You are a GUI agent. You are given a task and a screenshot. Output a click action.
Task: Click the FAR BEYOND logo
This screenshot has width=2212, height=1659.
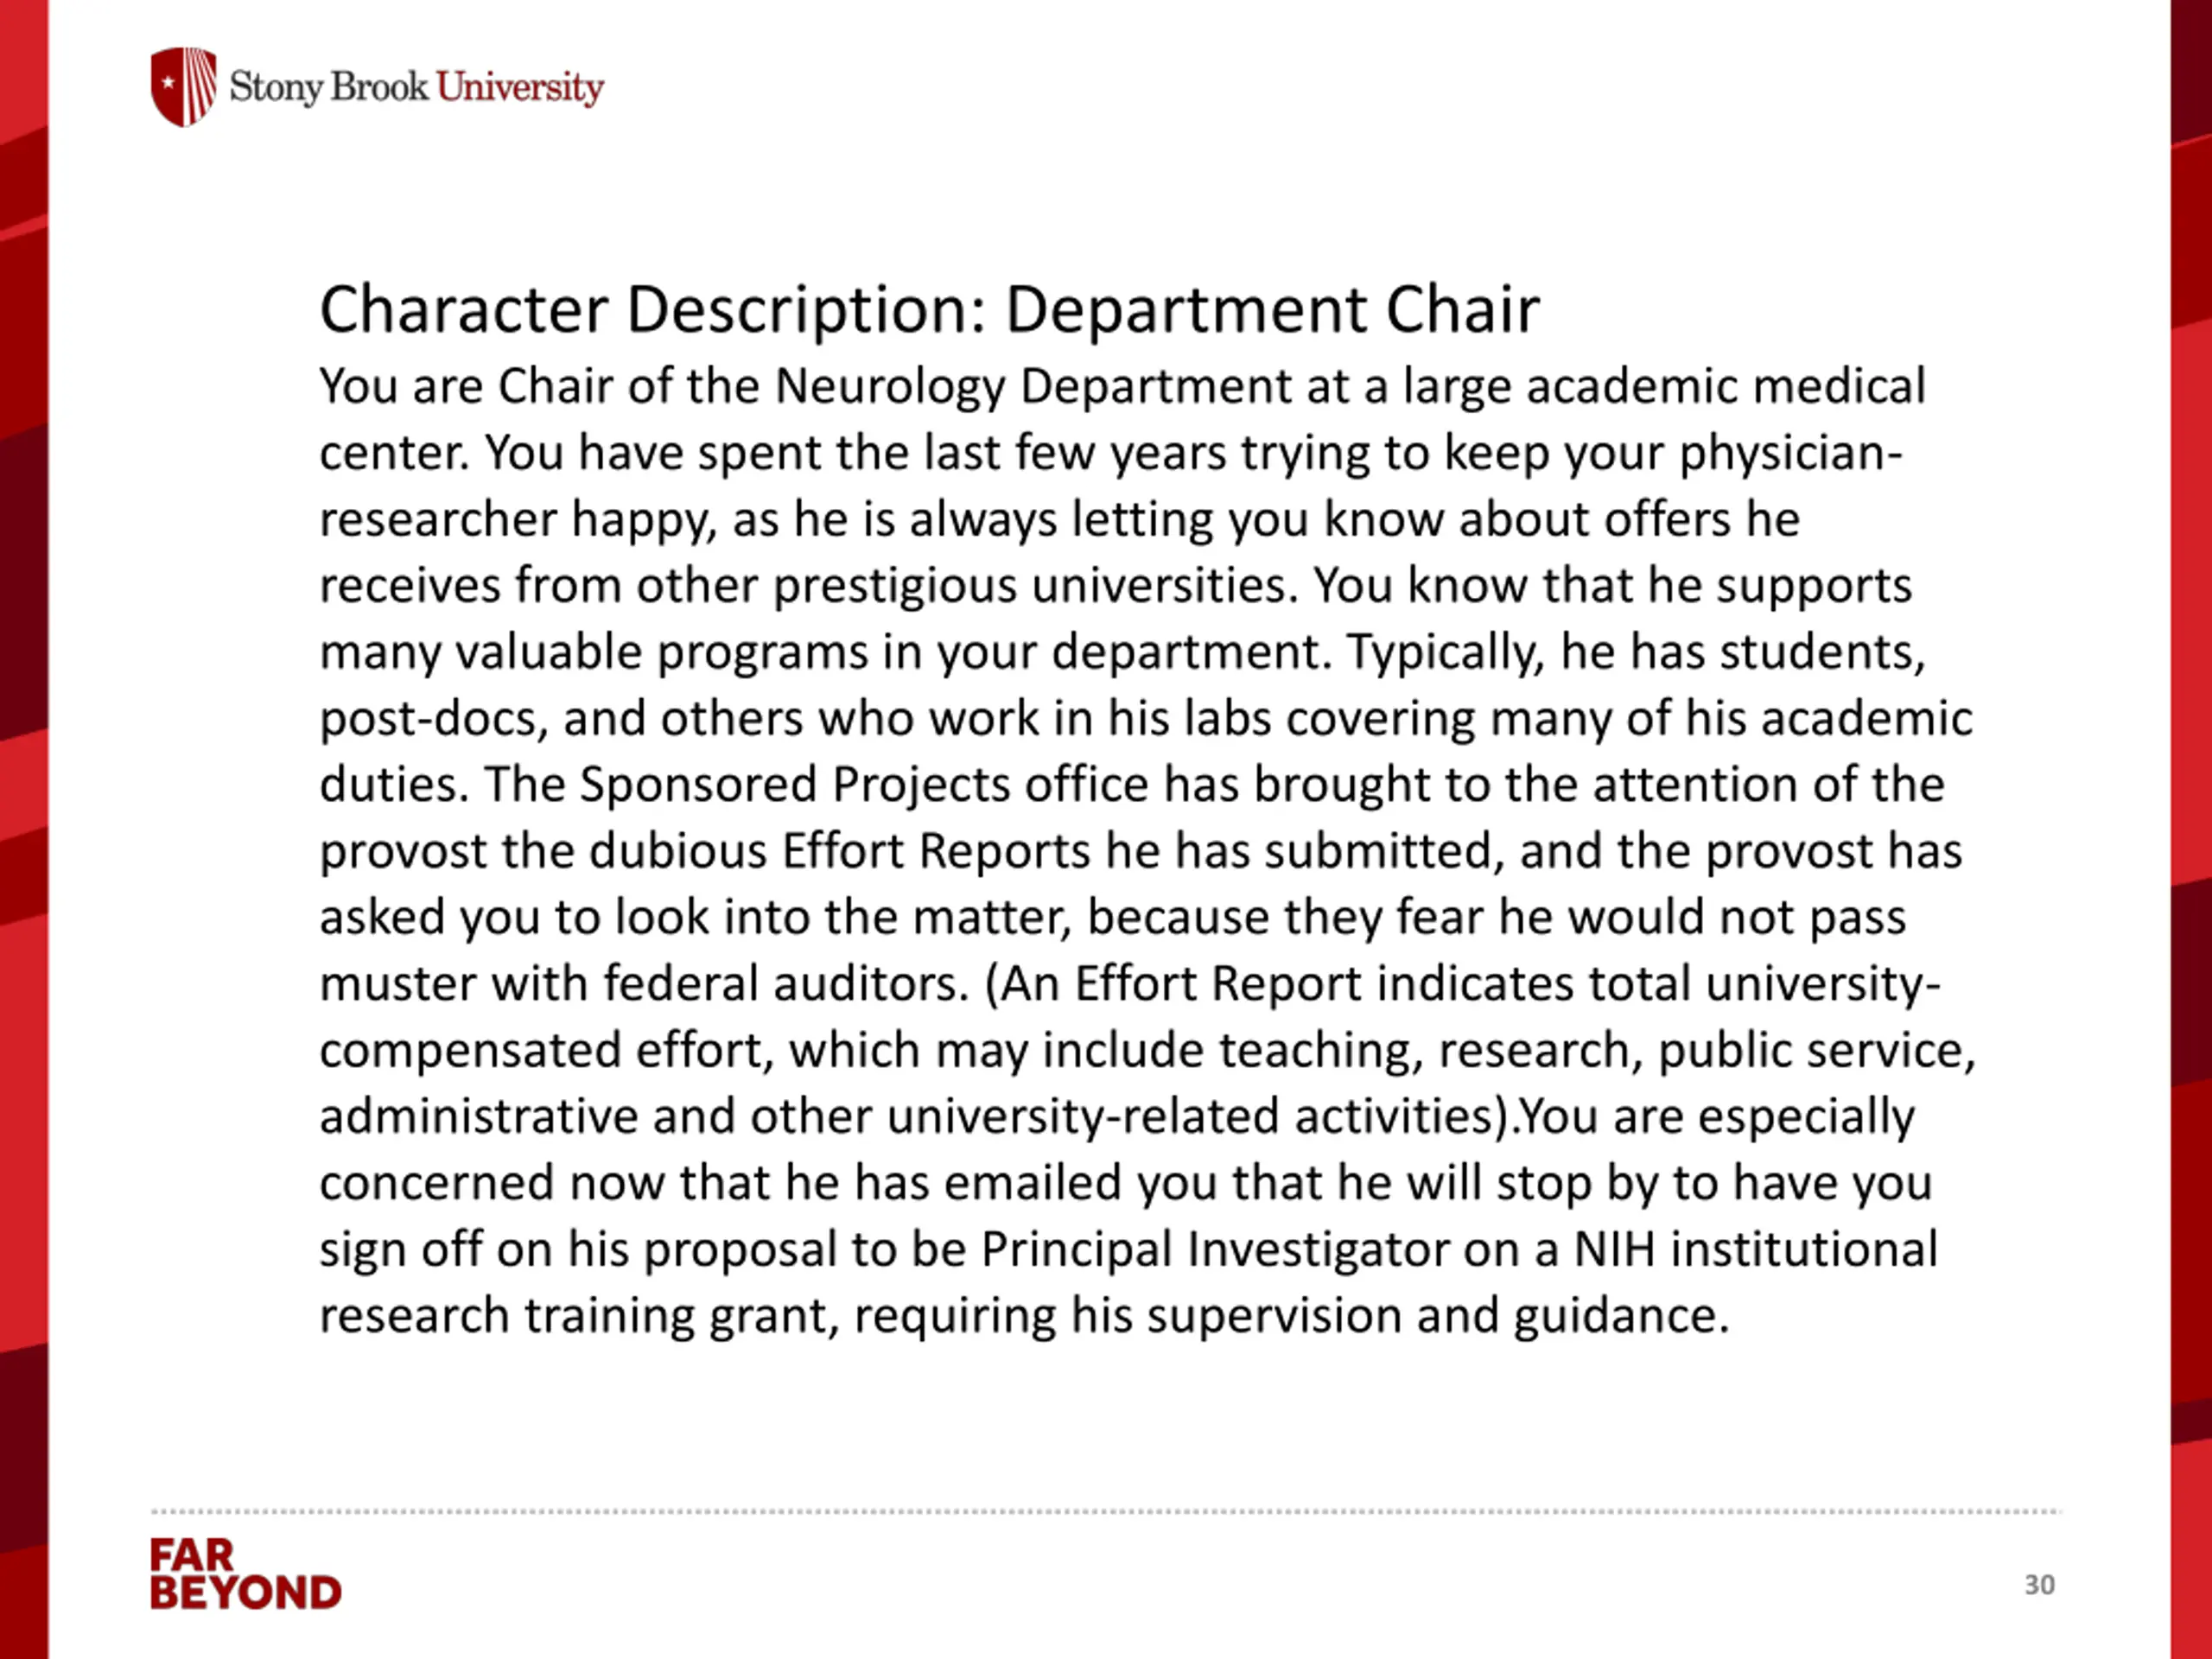[x=246, y=1574]
